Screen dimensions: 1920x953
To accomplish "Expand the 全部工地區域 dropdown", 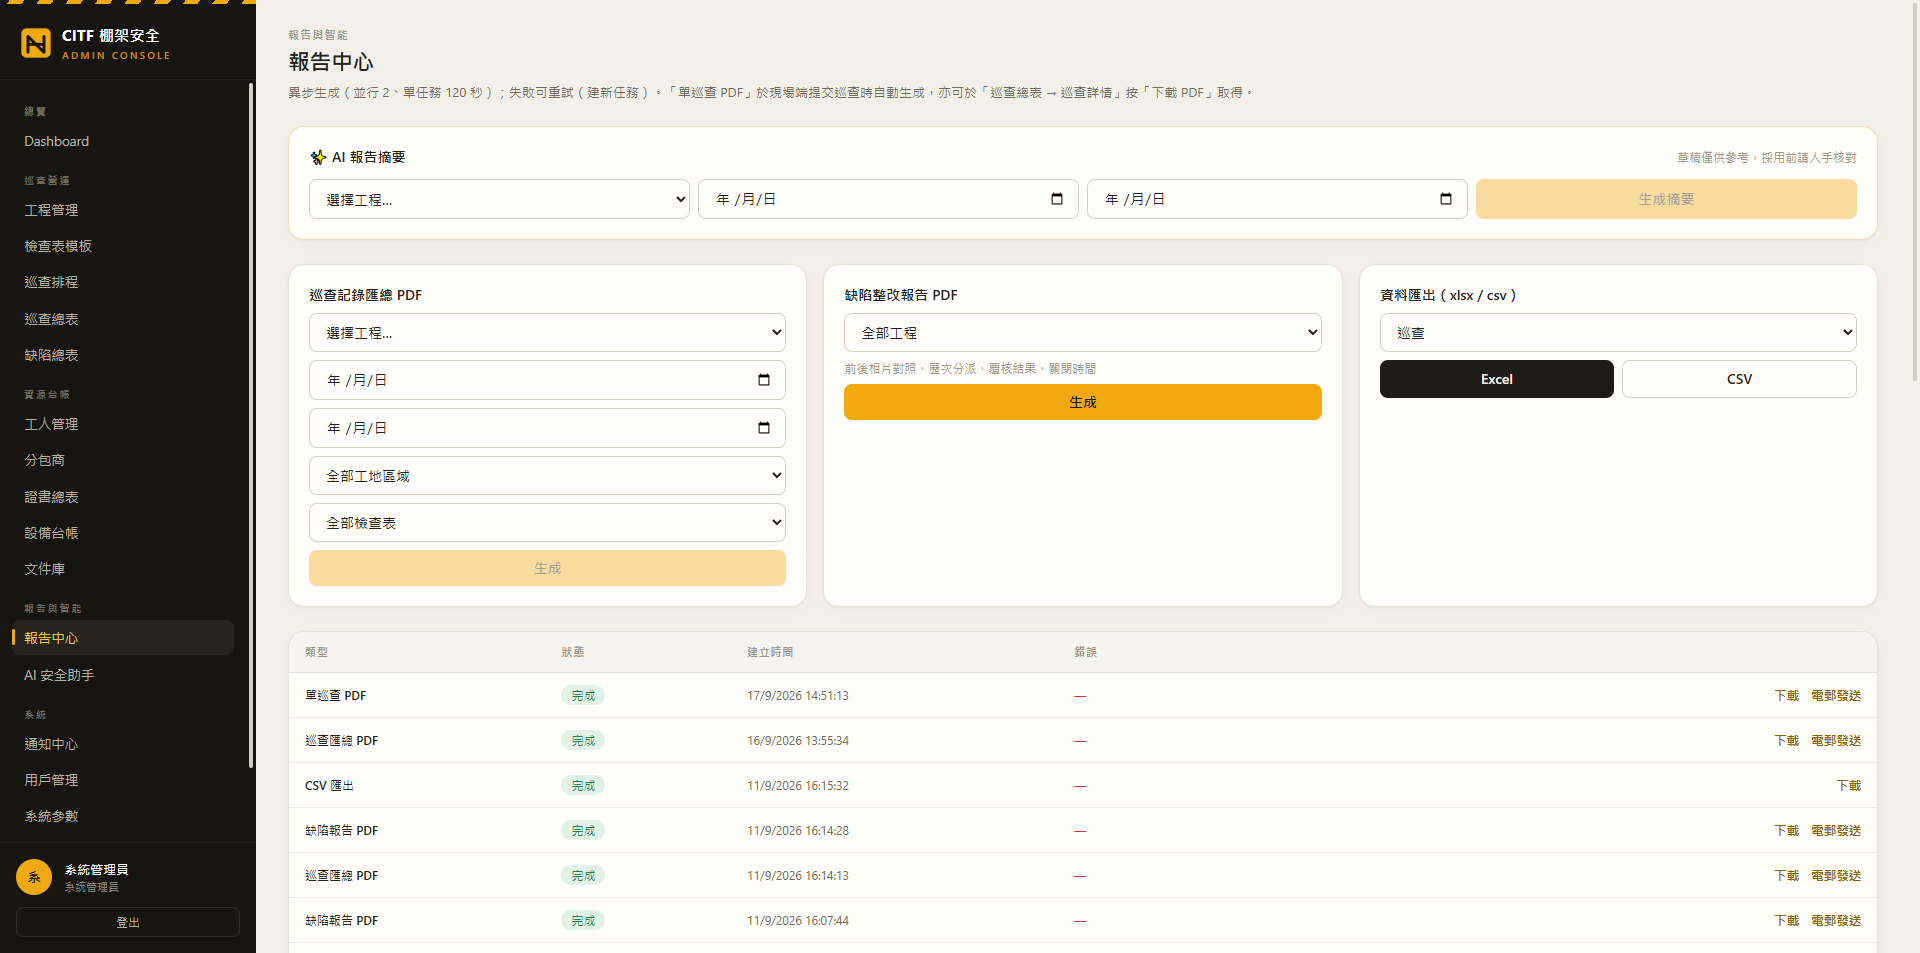I will coord(547,476).
